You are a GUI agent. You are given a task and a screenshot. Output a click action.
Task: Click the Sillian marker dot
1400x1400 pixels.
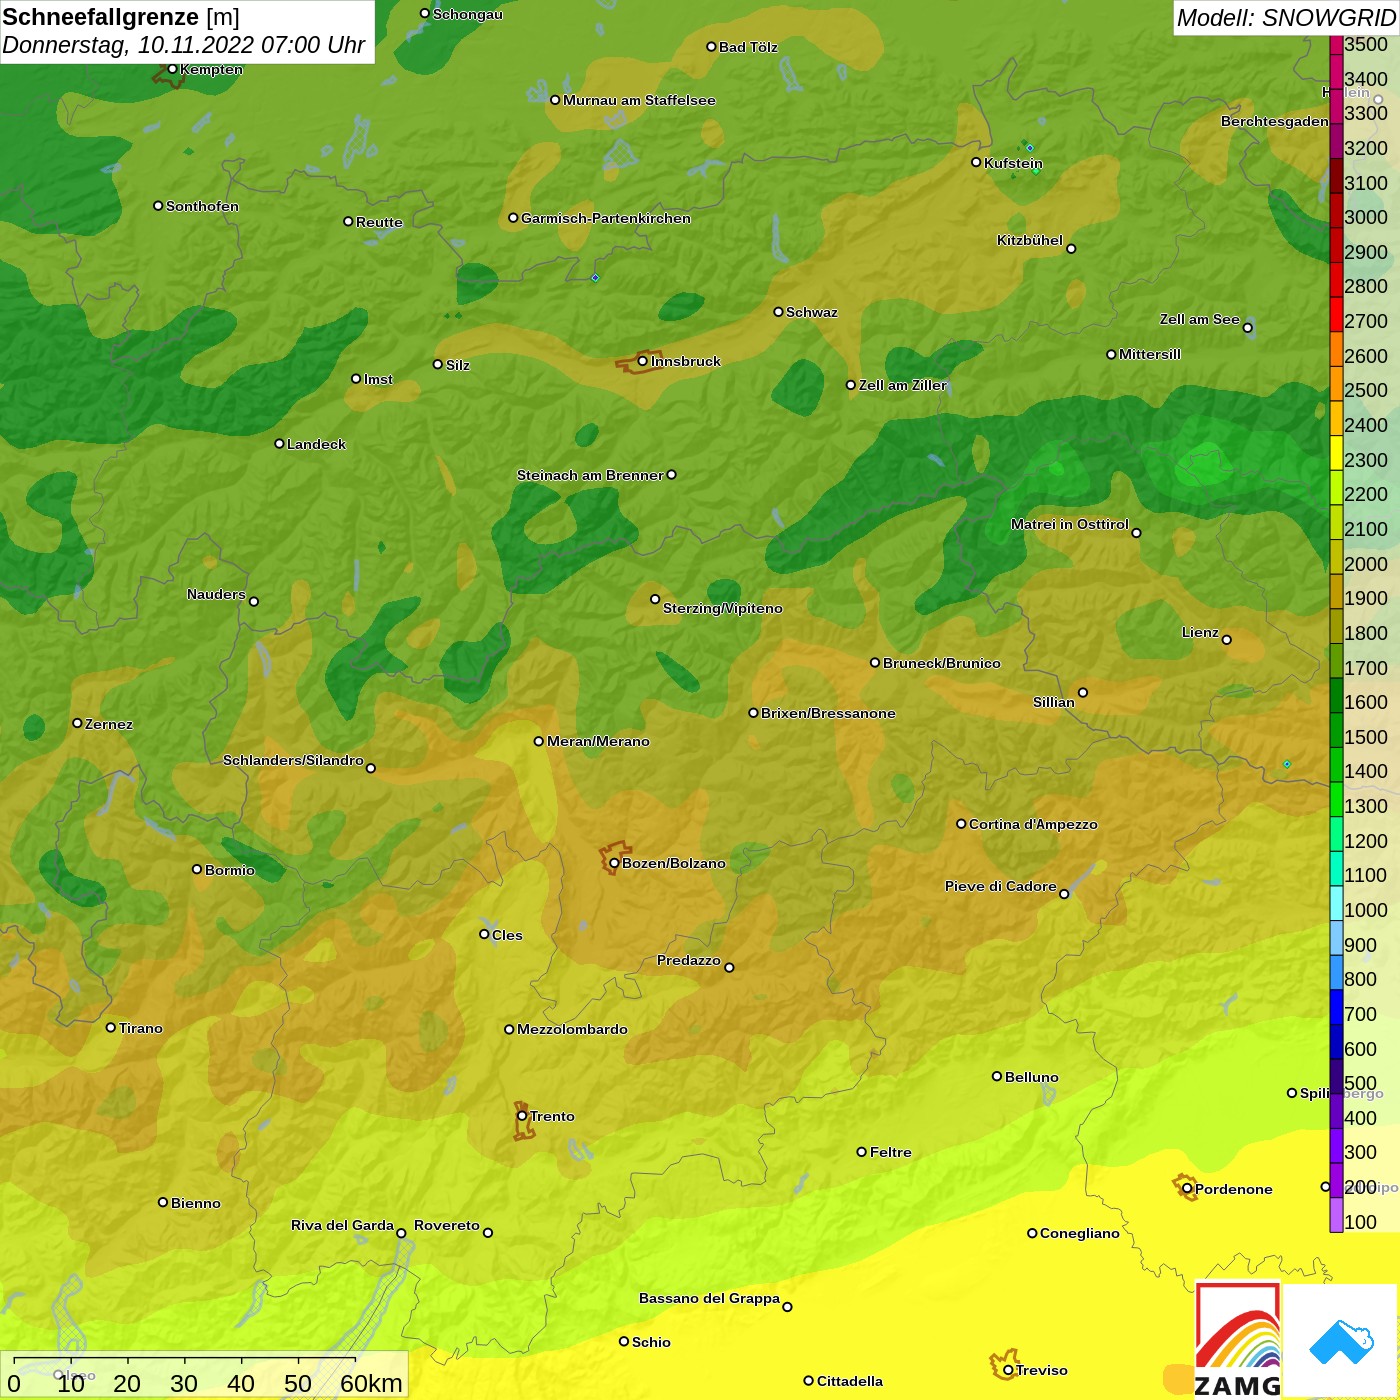[1083, 692]
